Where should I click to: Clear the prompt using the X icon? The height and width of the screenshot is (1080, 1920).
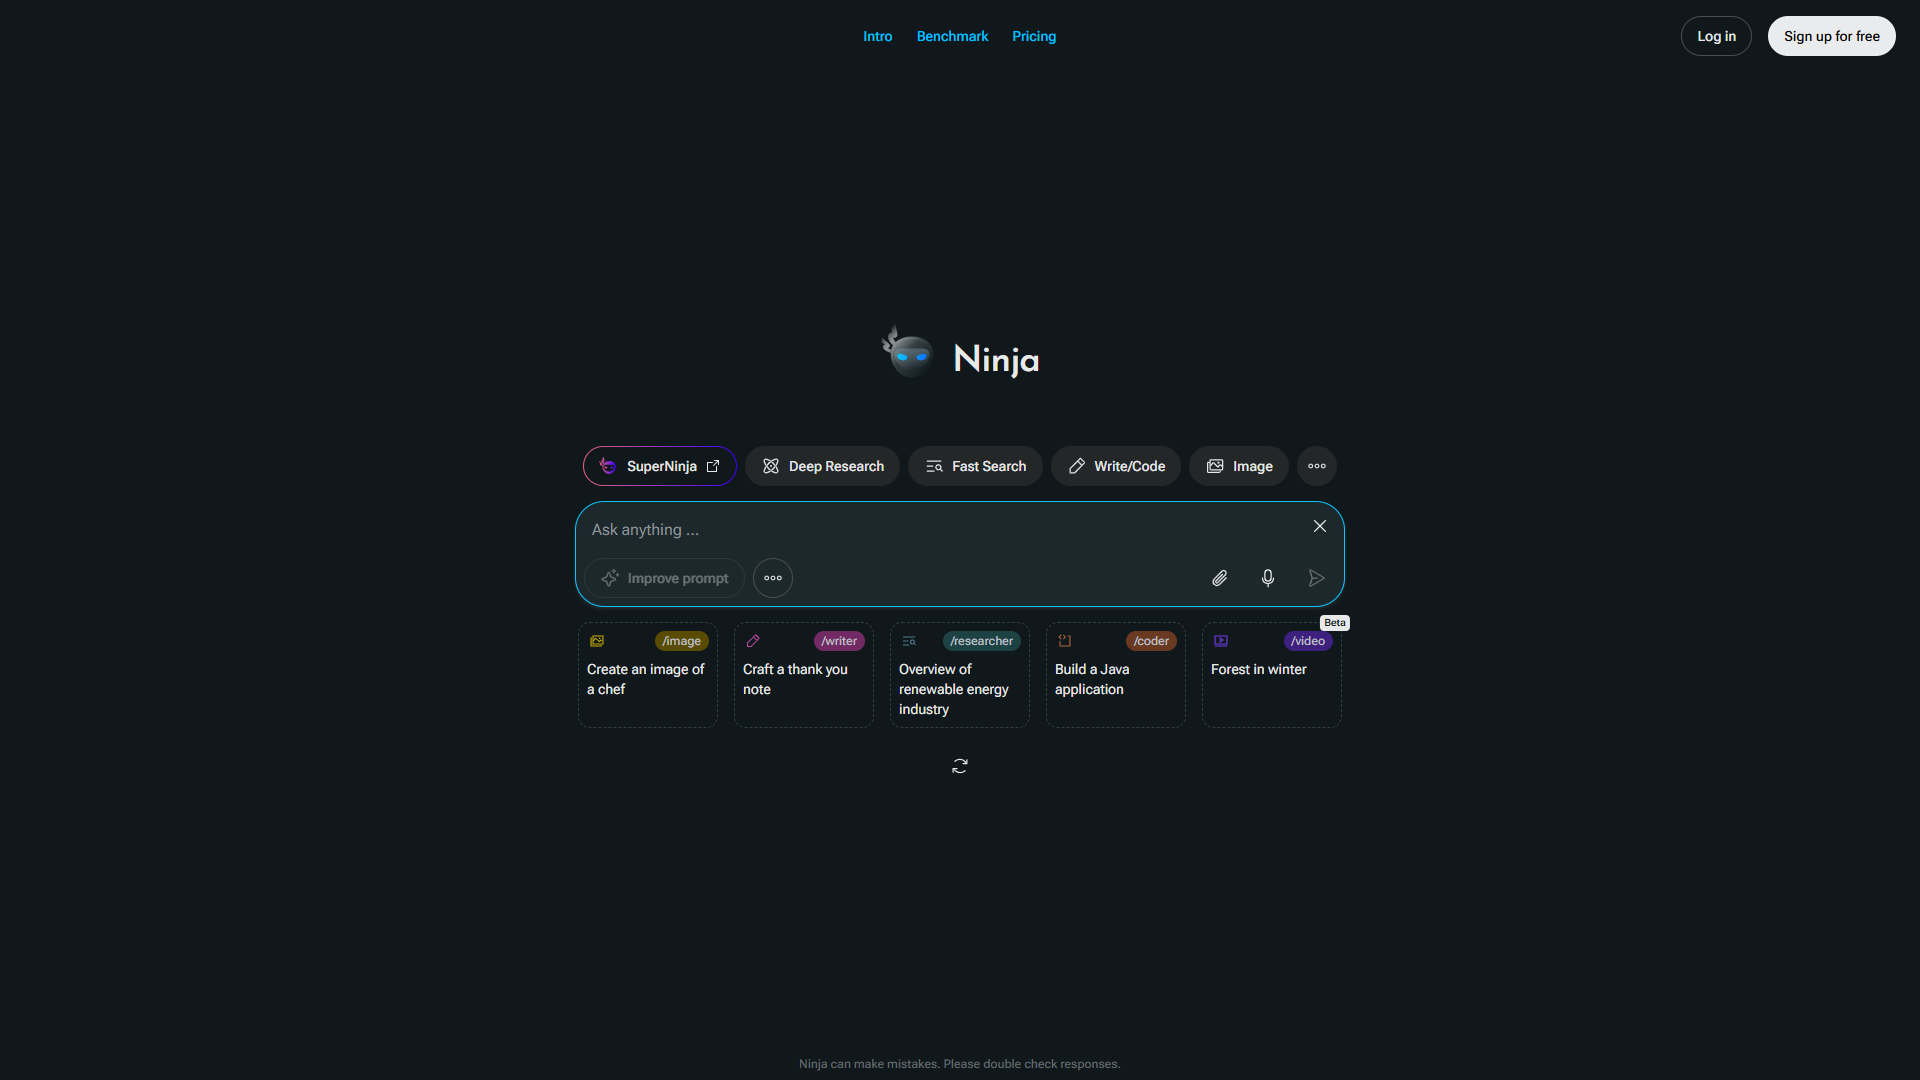[1320, 526]
